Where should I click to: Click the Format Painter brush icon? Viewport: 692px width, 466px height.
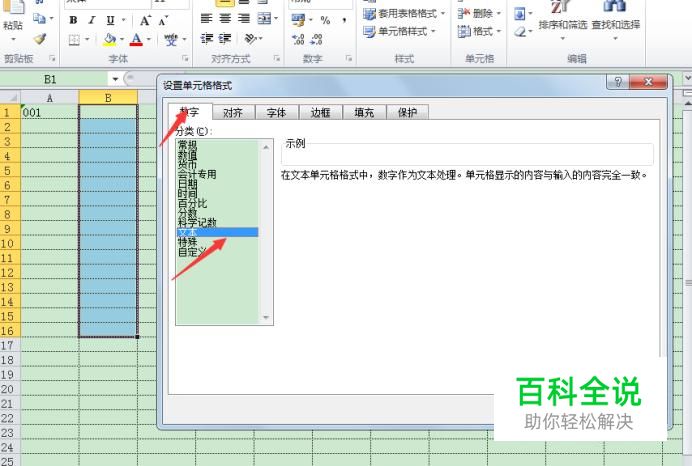tap(40, 39)
